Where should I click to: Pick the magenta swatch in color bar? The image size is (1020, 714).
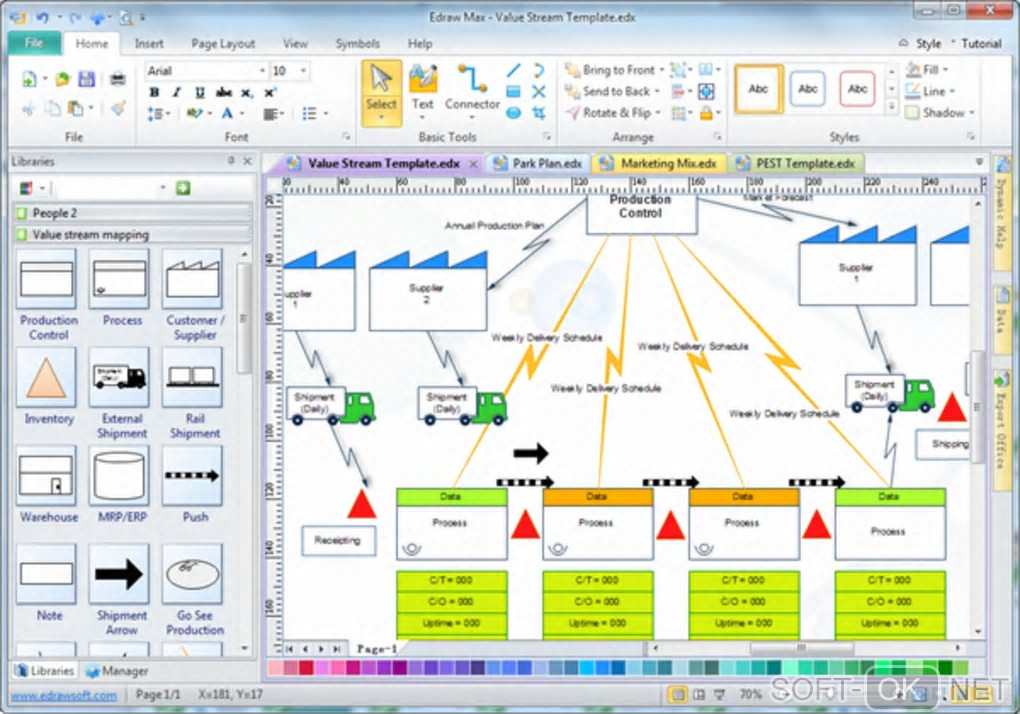(x=353, y=667)
